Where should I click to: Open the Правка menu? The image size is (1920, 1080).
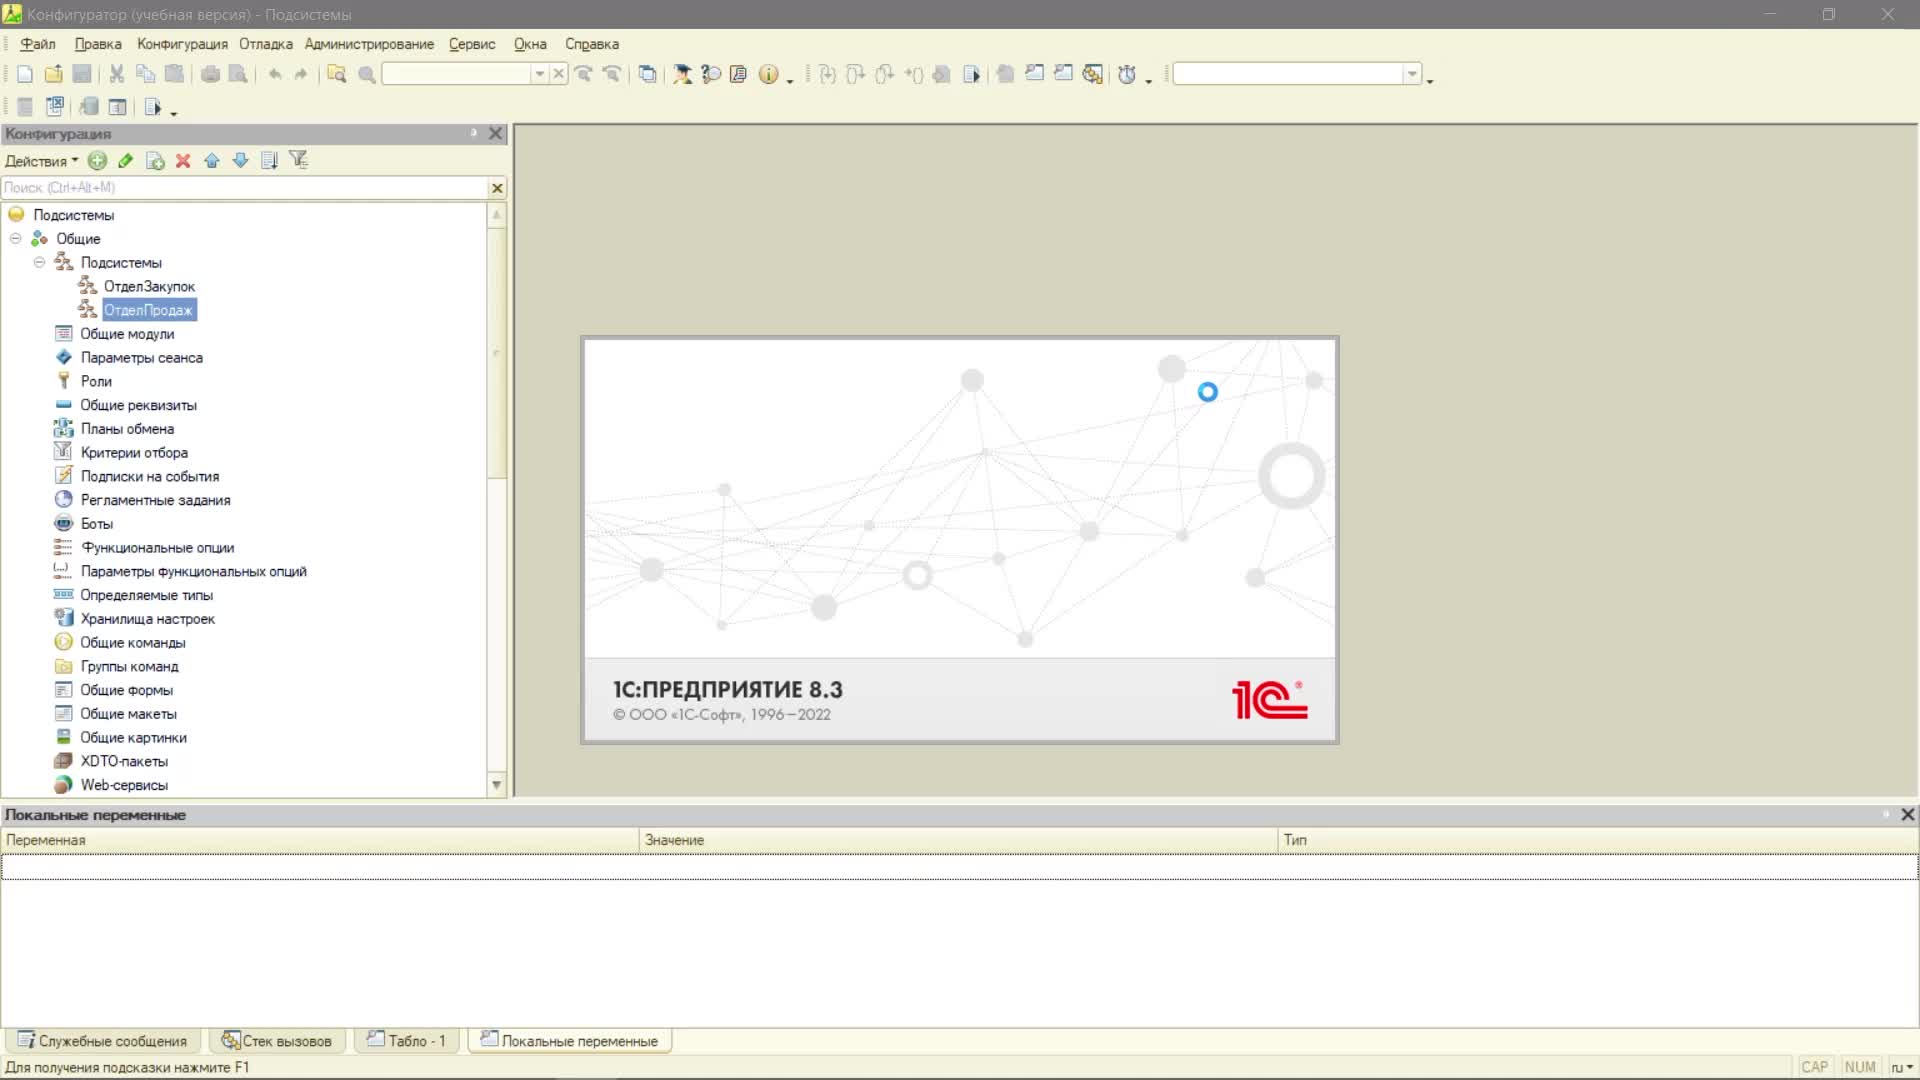(98, 44)
